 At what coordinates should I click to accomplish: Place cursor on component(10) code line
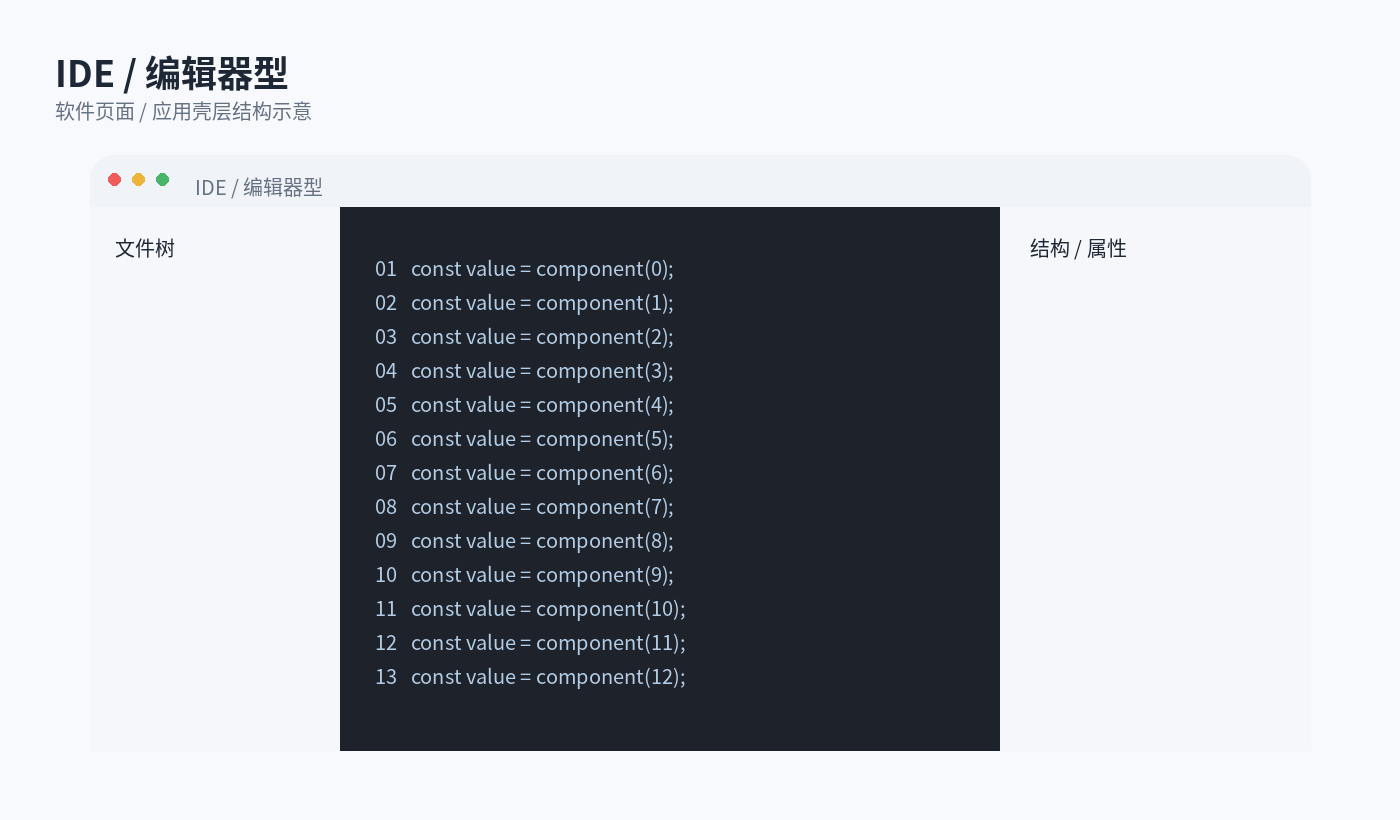[548, 609]
